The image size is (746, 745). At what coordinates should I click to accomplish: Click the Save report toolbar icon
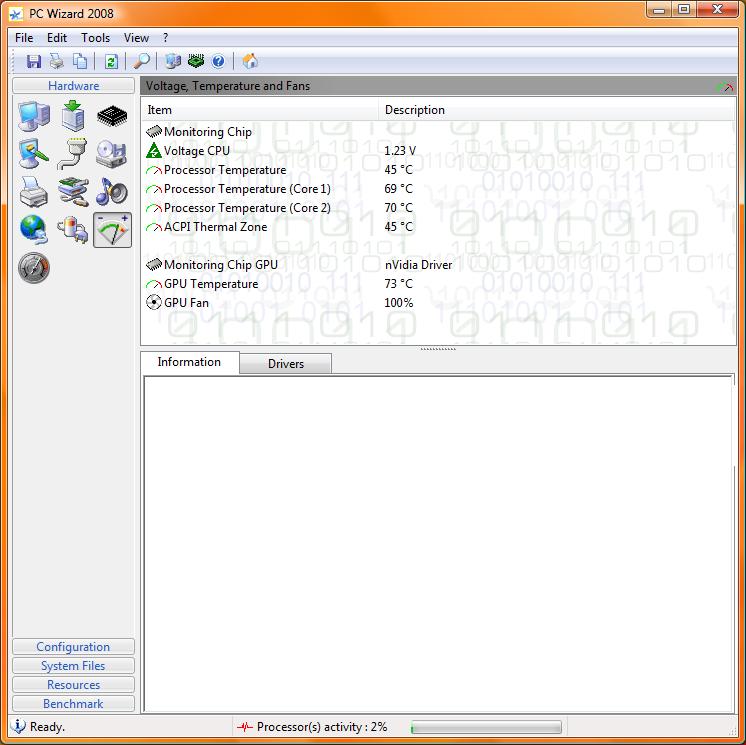(33, 61)
